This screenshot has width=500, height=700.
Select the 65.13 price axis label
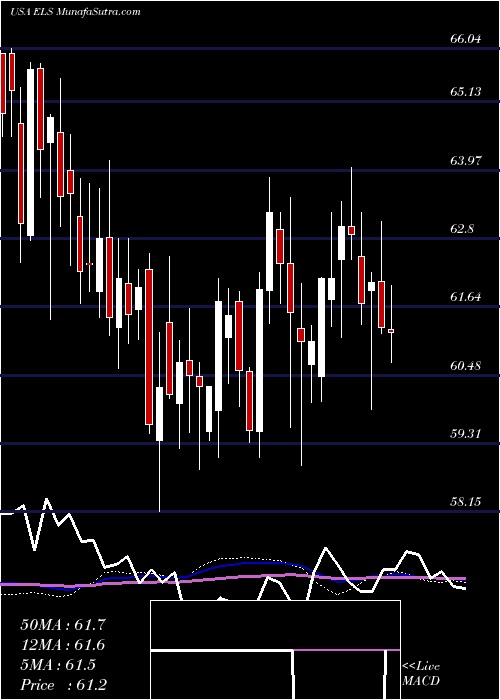point(466,92)
